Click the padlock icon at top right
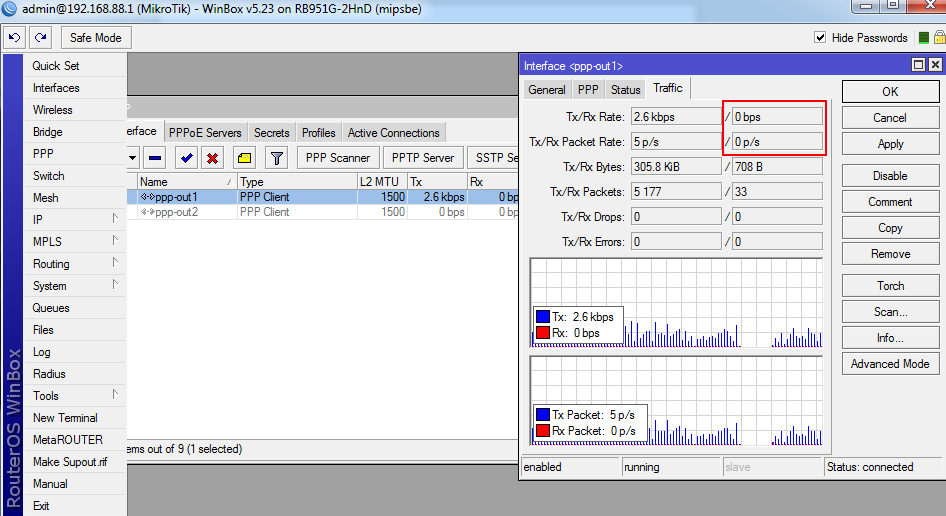The height and width of the screenshot is (516, 946). point(939,38)
